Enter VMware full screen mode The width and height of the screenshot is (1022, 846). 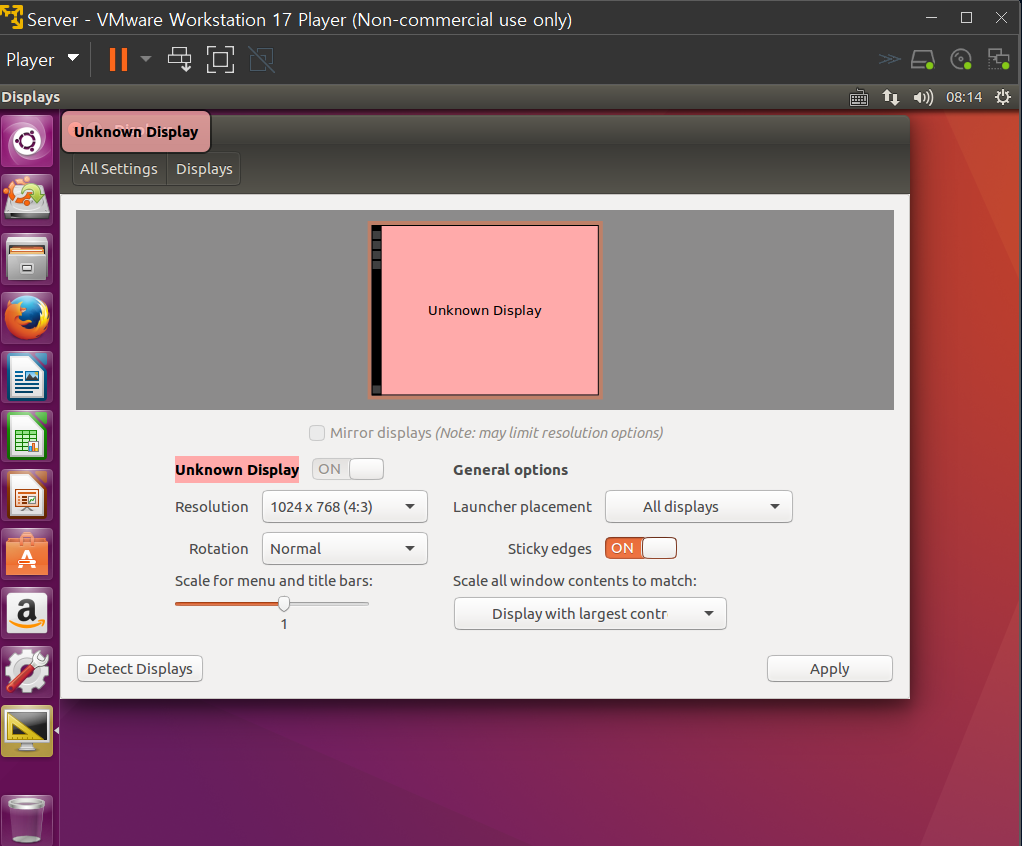click(x=220, y=59)
